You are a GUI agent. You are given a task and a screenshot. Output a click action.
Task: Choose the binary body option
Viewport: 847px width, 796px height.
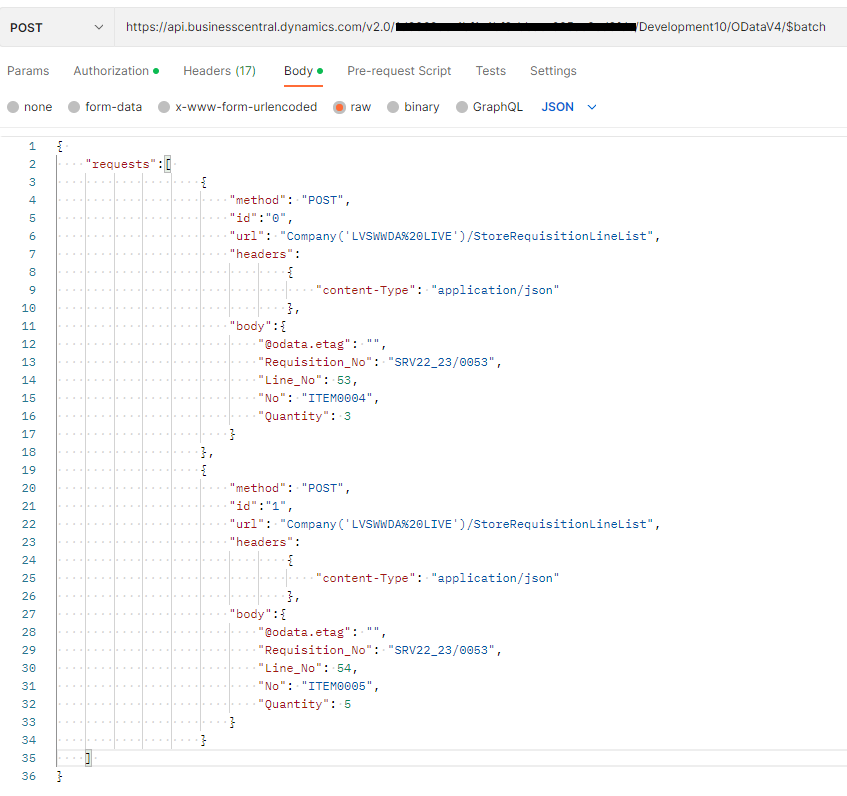pyautogui.click(x=393, y=107)
